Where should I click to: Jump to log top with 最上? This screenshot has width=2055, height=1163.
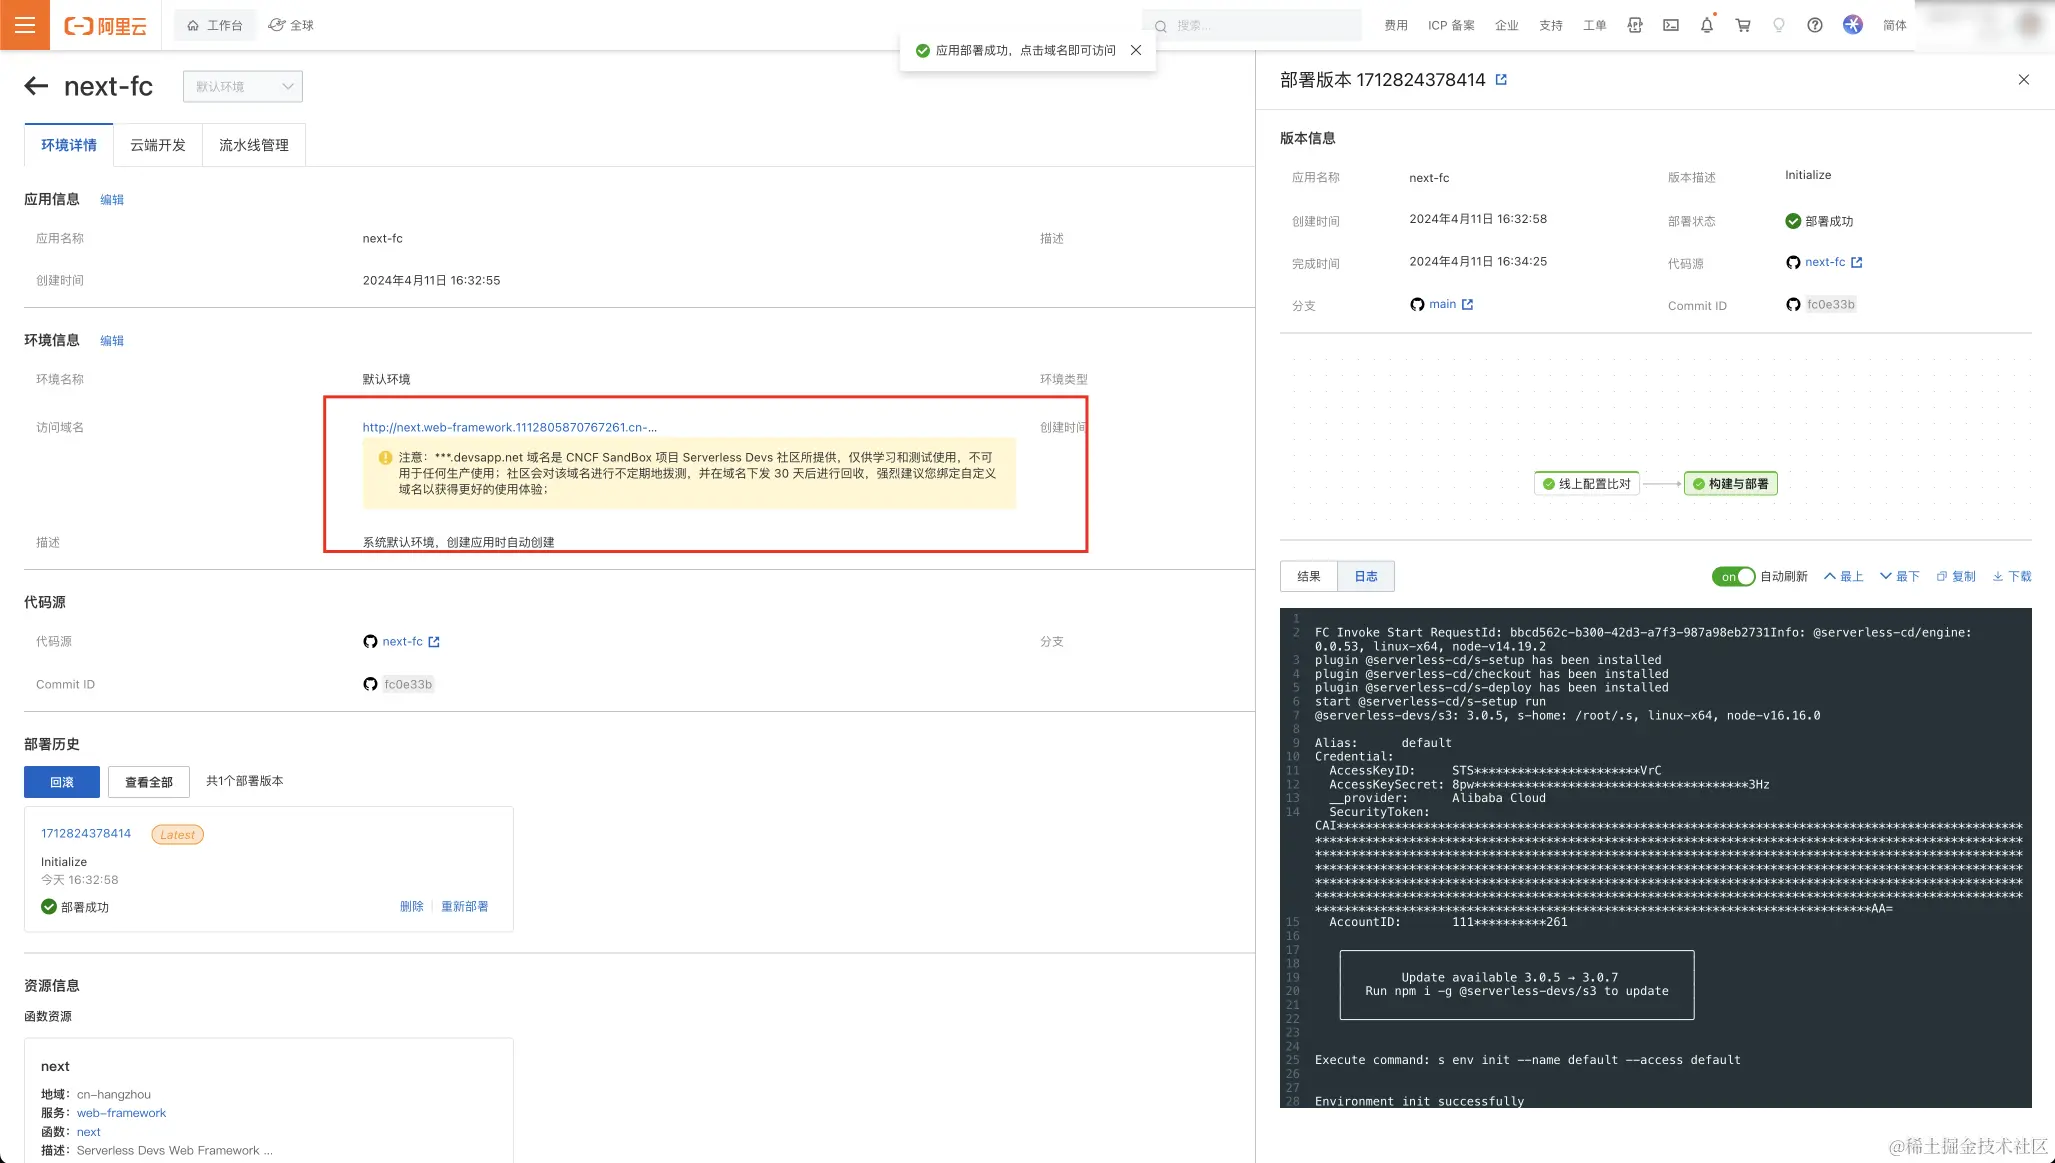(x=1843, y=576)
